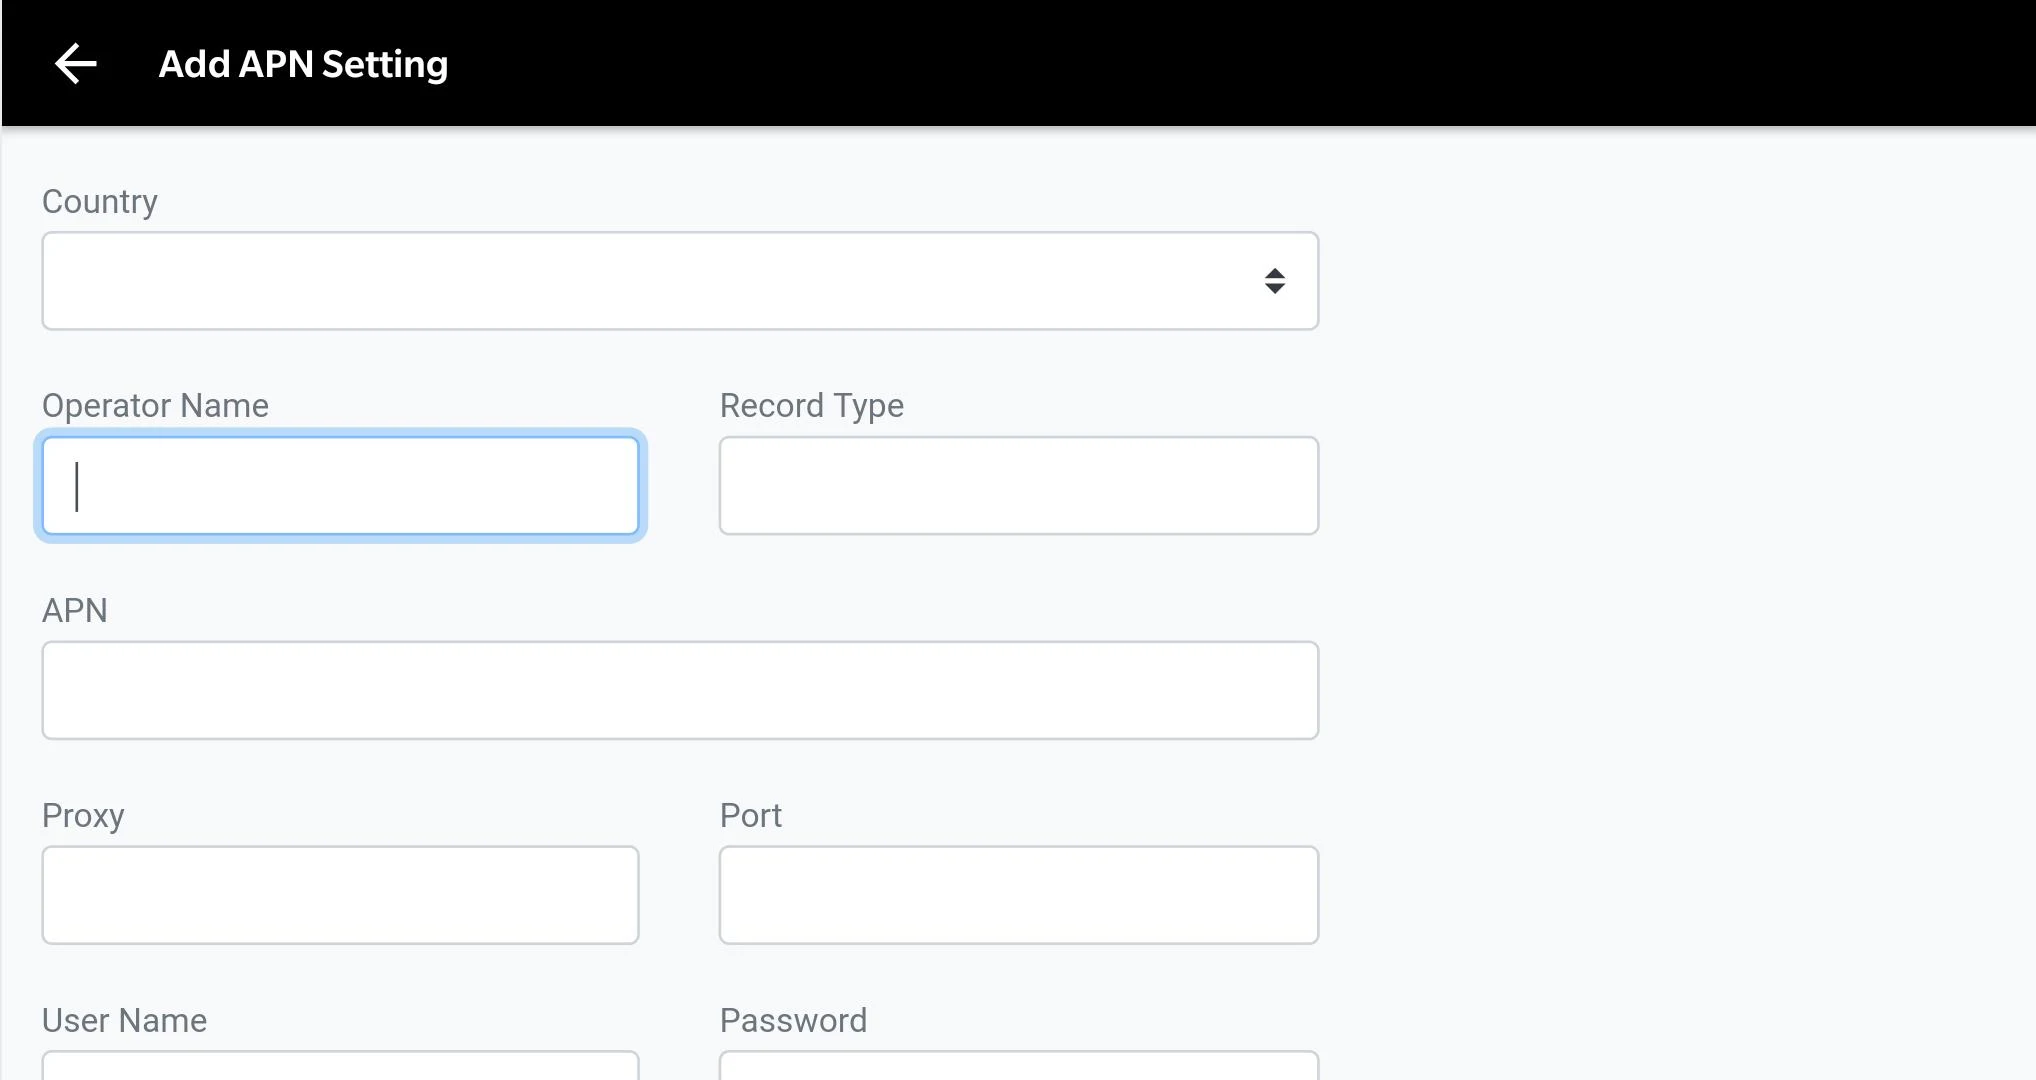Select the Port input field
Image resolution: width=2036 pixels, height=1080 pixels.
[x=1019, y=896]
